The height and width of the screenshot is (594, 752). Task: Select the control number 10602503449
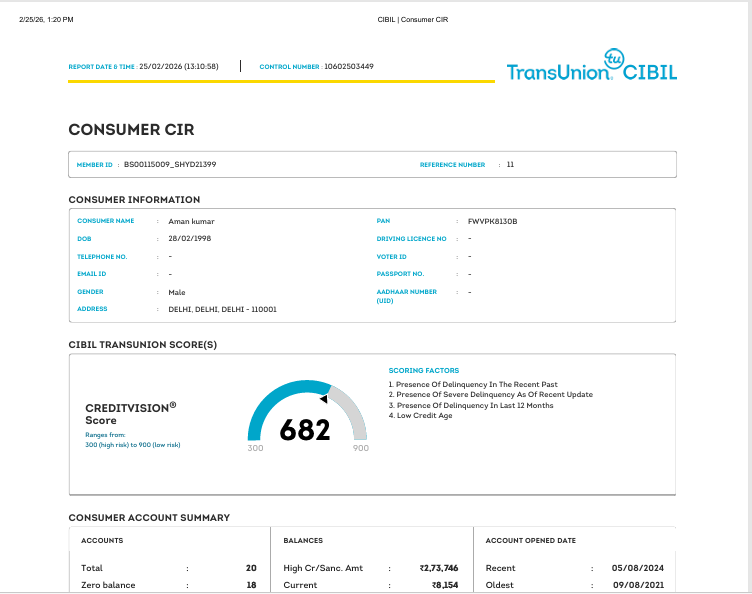[x=349, y=66]
